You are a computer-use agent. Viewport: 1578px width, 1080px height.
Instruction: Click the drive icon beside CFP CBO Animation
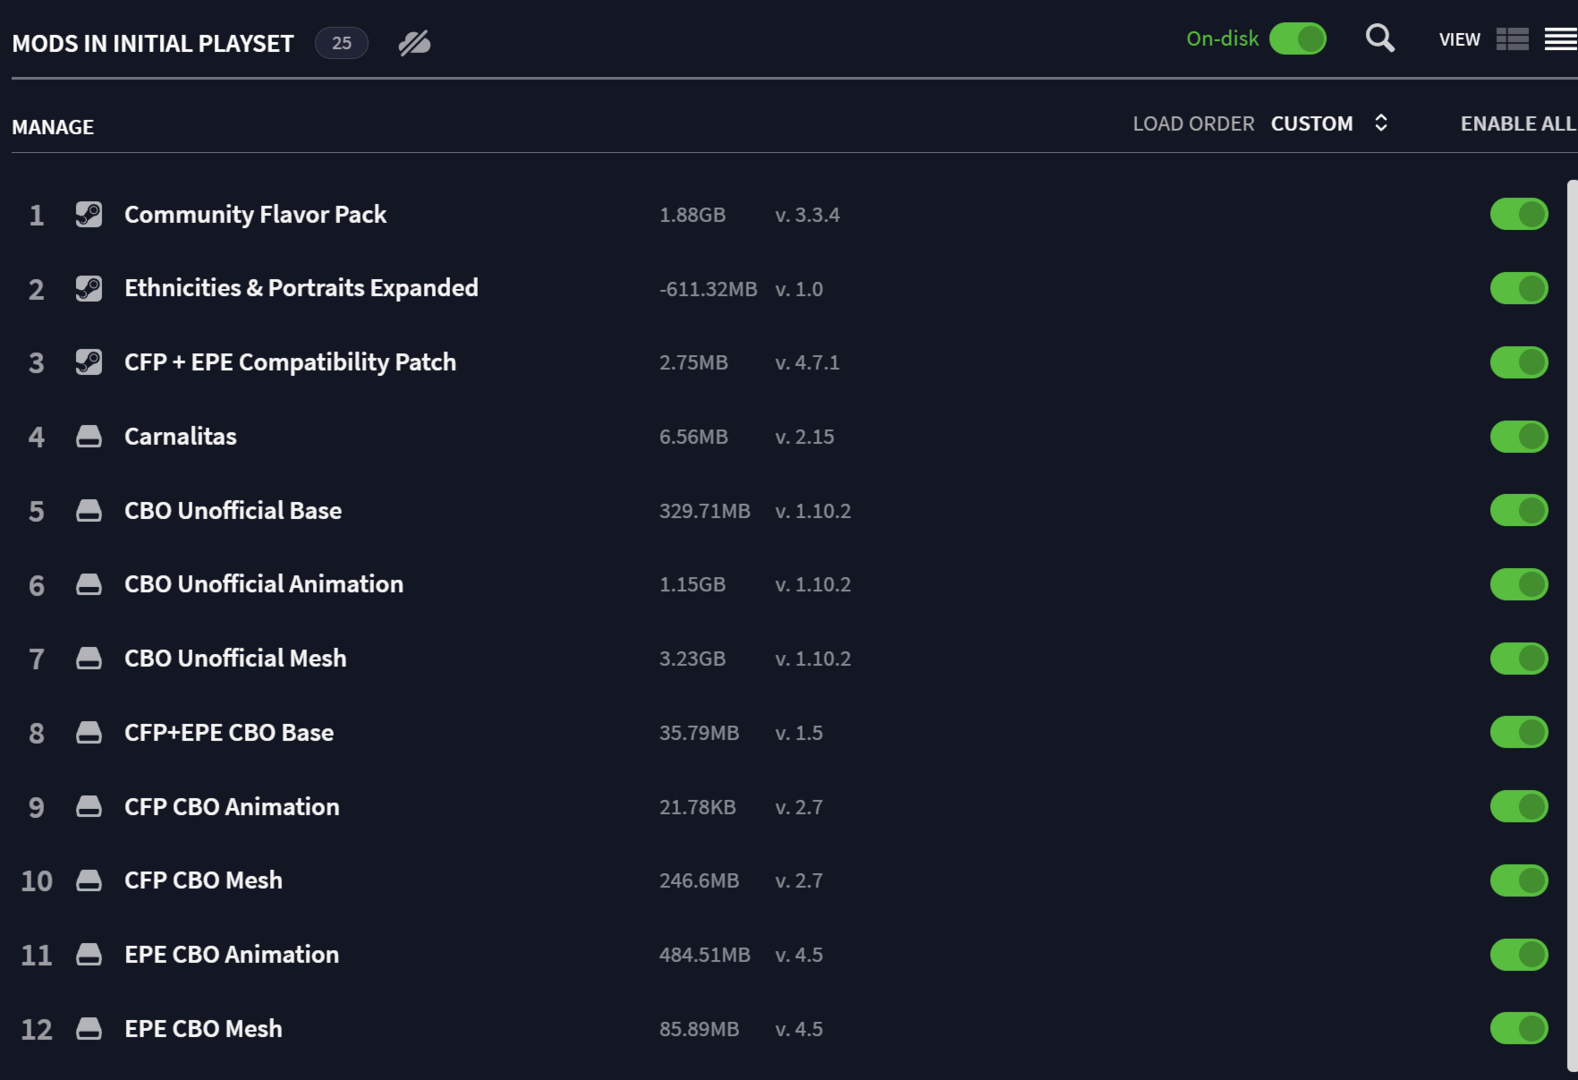(x=88, y=806)
